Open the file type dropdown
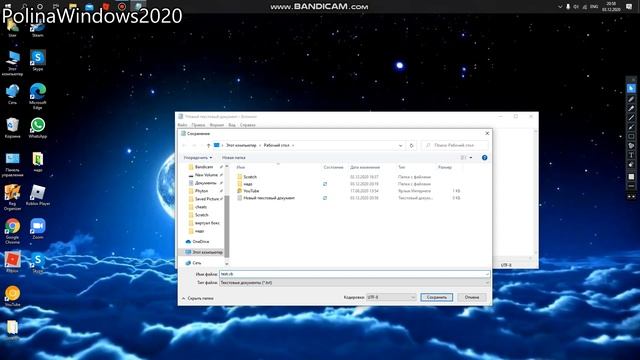The width and height of the screenshot is (640, 360). (354, 282)
